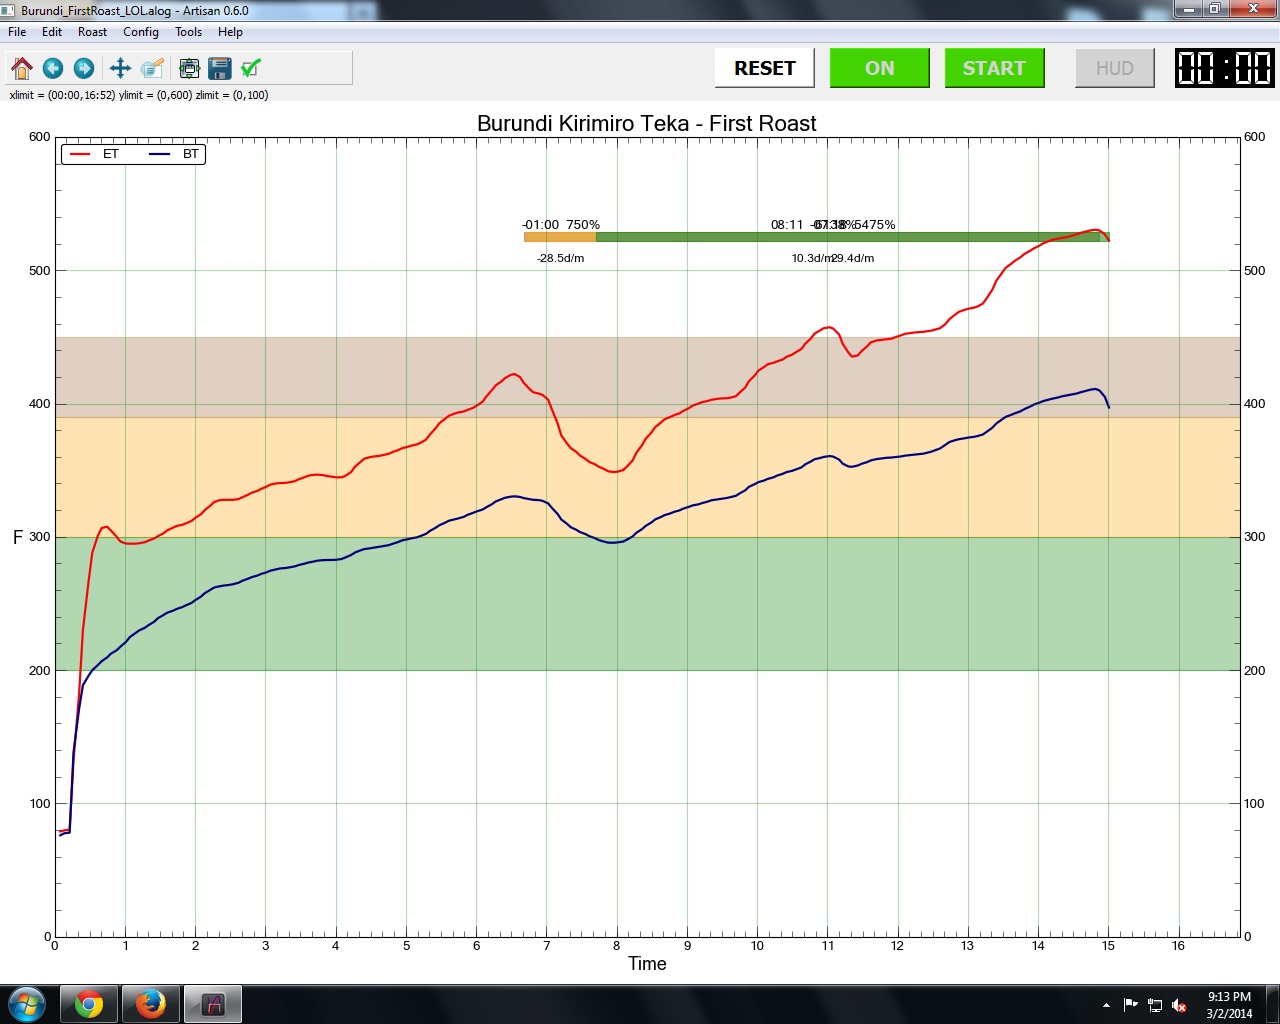Select the zoom to rectangle tool
Viewport: 1280px width, 1024px height.
152,68
